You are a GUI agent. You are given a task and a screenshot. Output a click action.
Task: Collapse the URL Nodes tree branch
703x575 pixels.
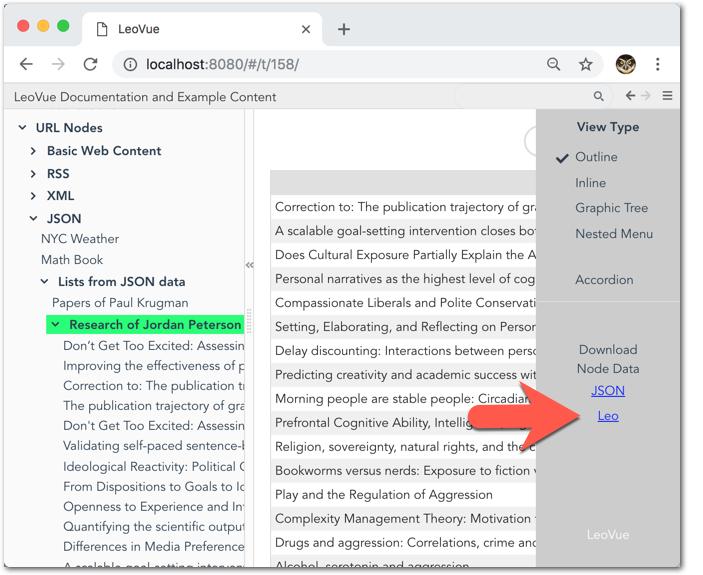pos(22,128)
